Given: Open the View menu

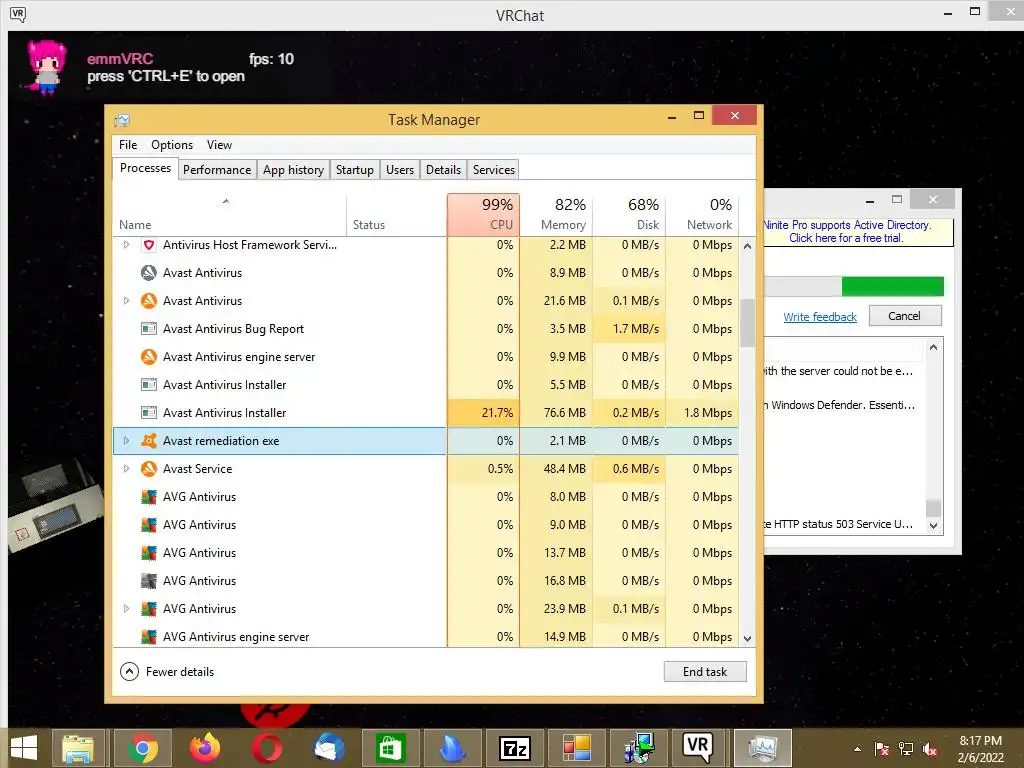Looking at the screenshot, I should (219, 145).
